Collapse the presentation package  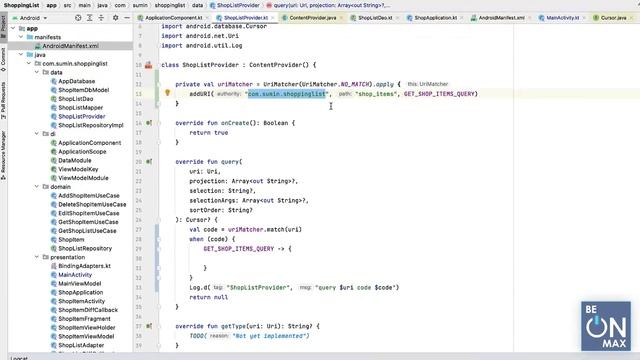coord(37,257)
